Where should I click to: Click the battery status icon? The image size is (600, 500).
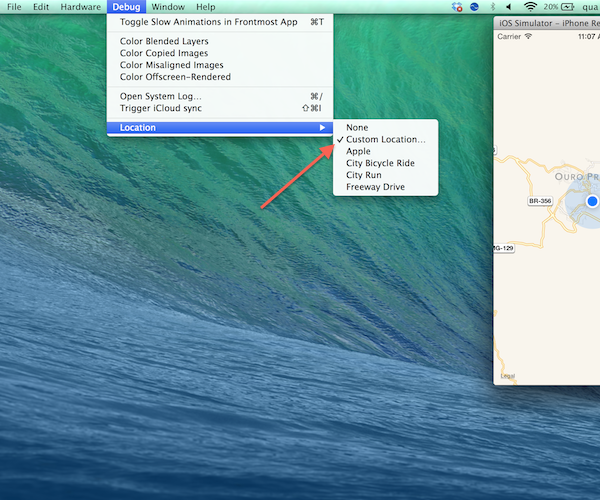point(567,7)
